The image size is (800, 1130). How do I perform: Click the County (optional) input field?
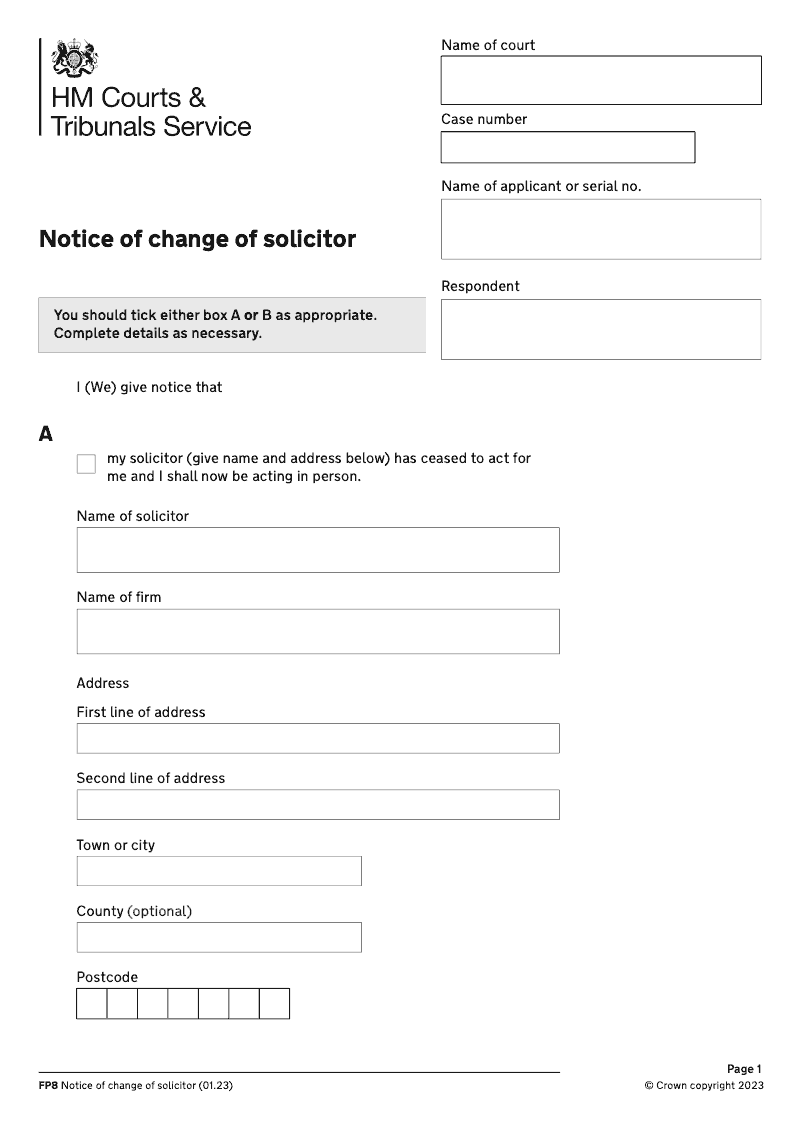tap(218, 937)
